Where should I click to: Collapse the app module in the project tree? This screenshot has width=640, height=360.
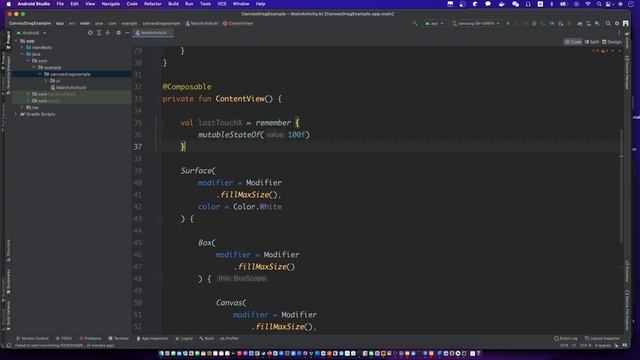(17, 41)
